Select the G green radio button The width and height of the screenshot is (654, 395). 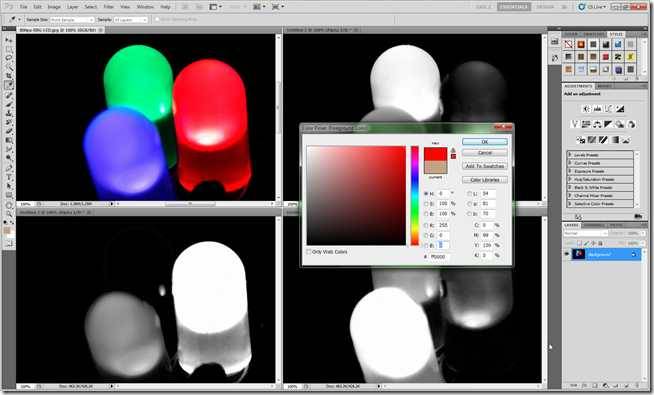tap(426, 235)
